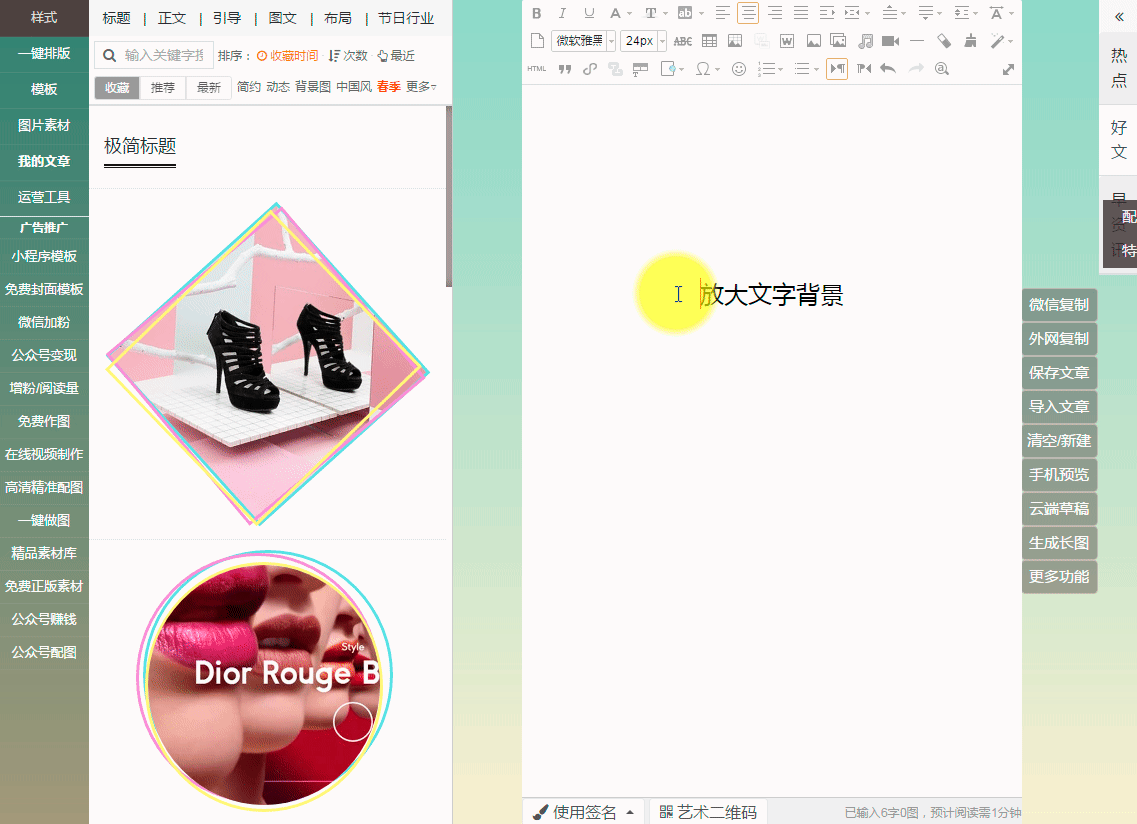Open 一键排版 in left sidebar
The width and height of the screenshot is (1137, 824).
[x=44, y=54]
